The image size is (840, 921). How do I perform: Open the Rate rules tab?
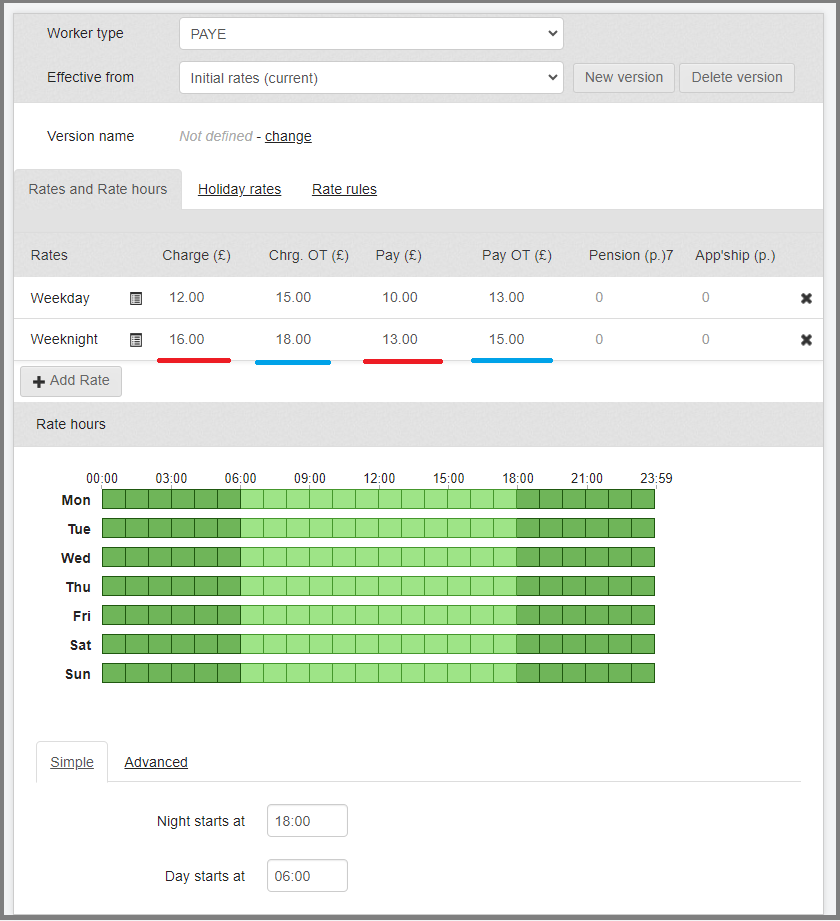coord(344,190)
